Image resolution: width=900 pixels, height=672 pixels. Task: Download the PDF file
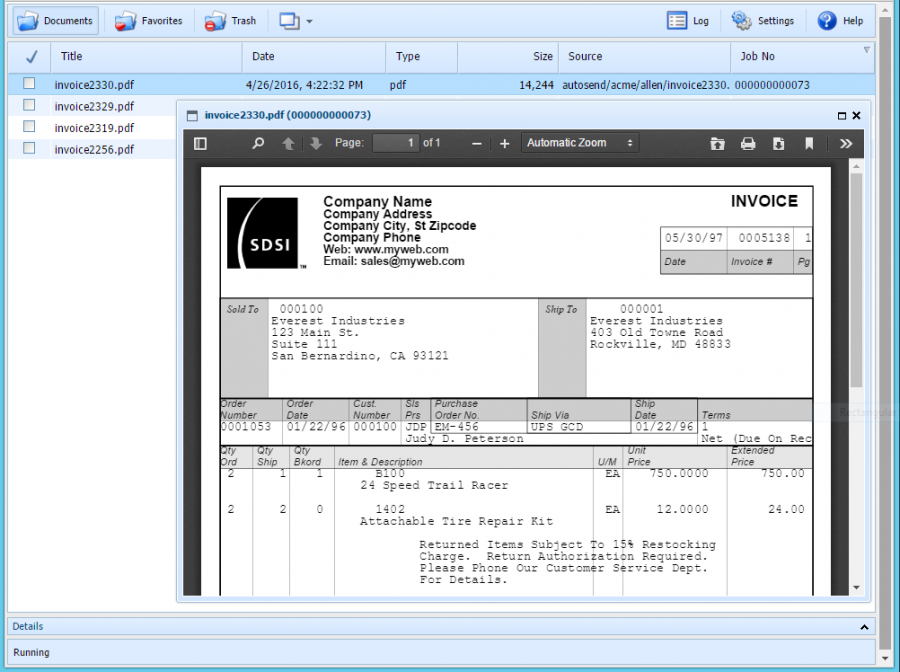[778, 144]
